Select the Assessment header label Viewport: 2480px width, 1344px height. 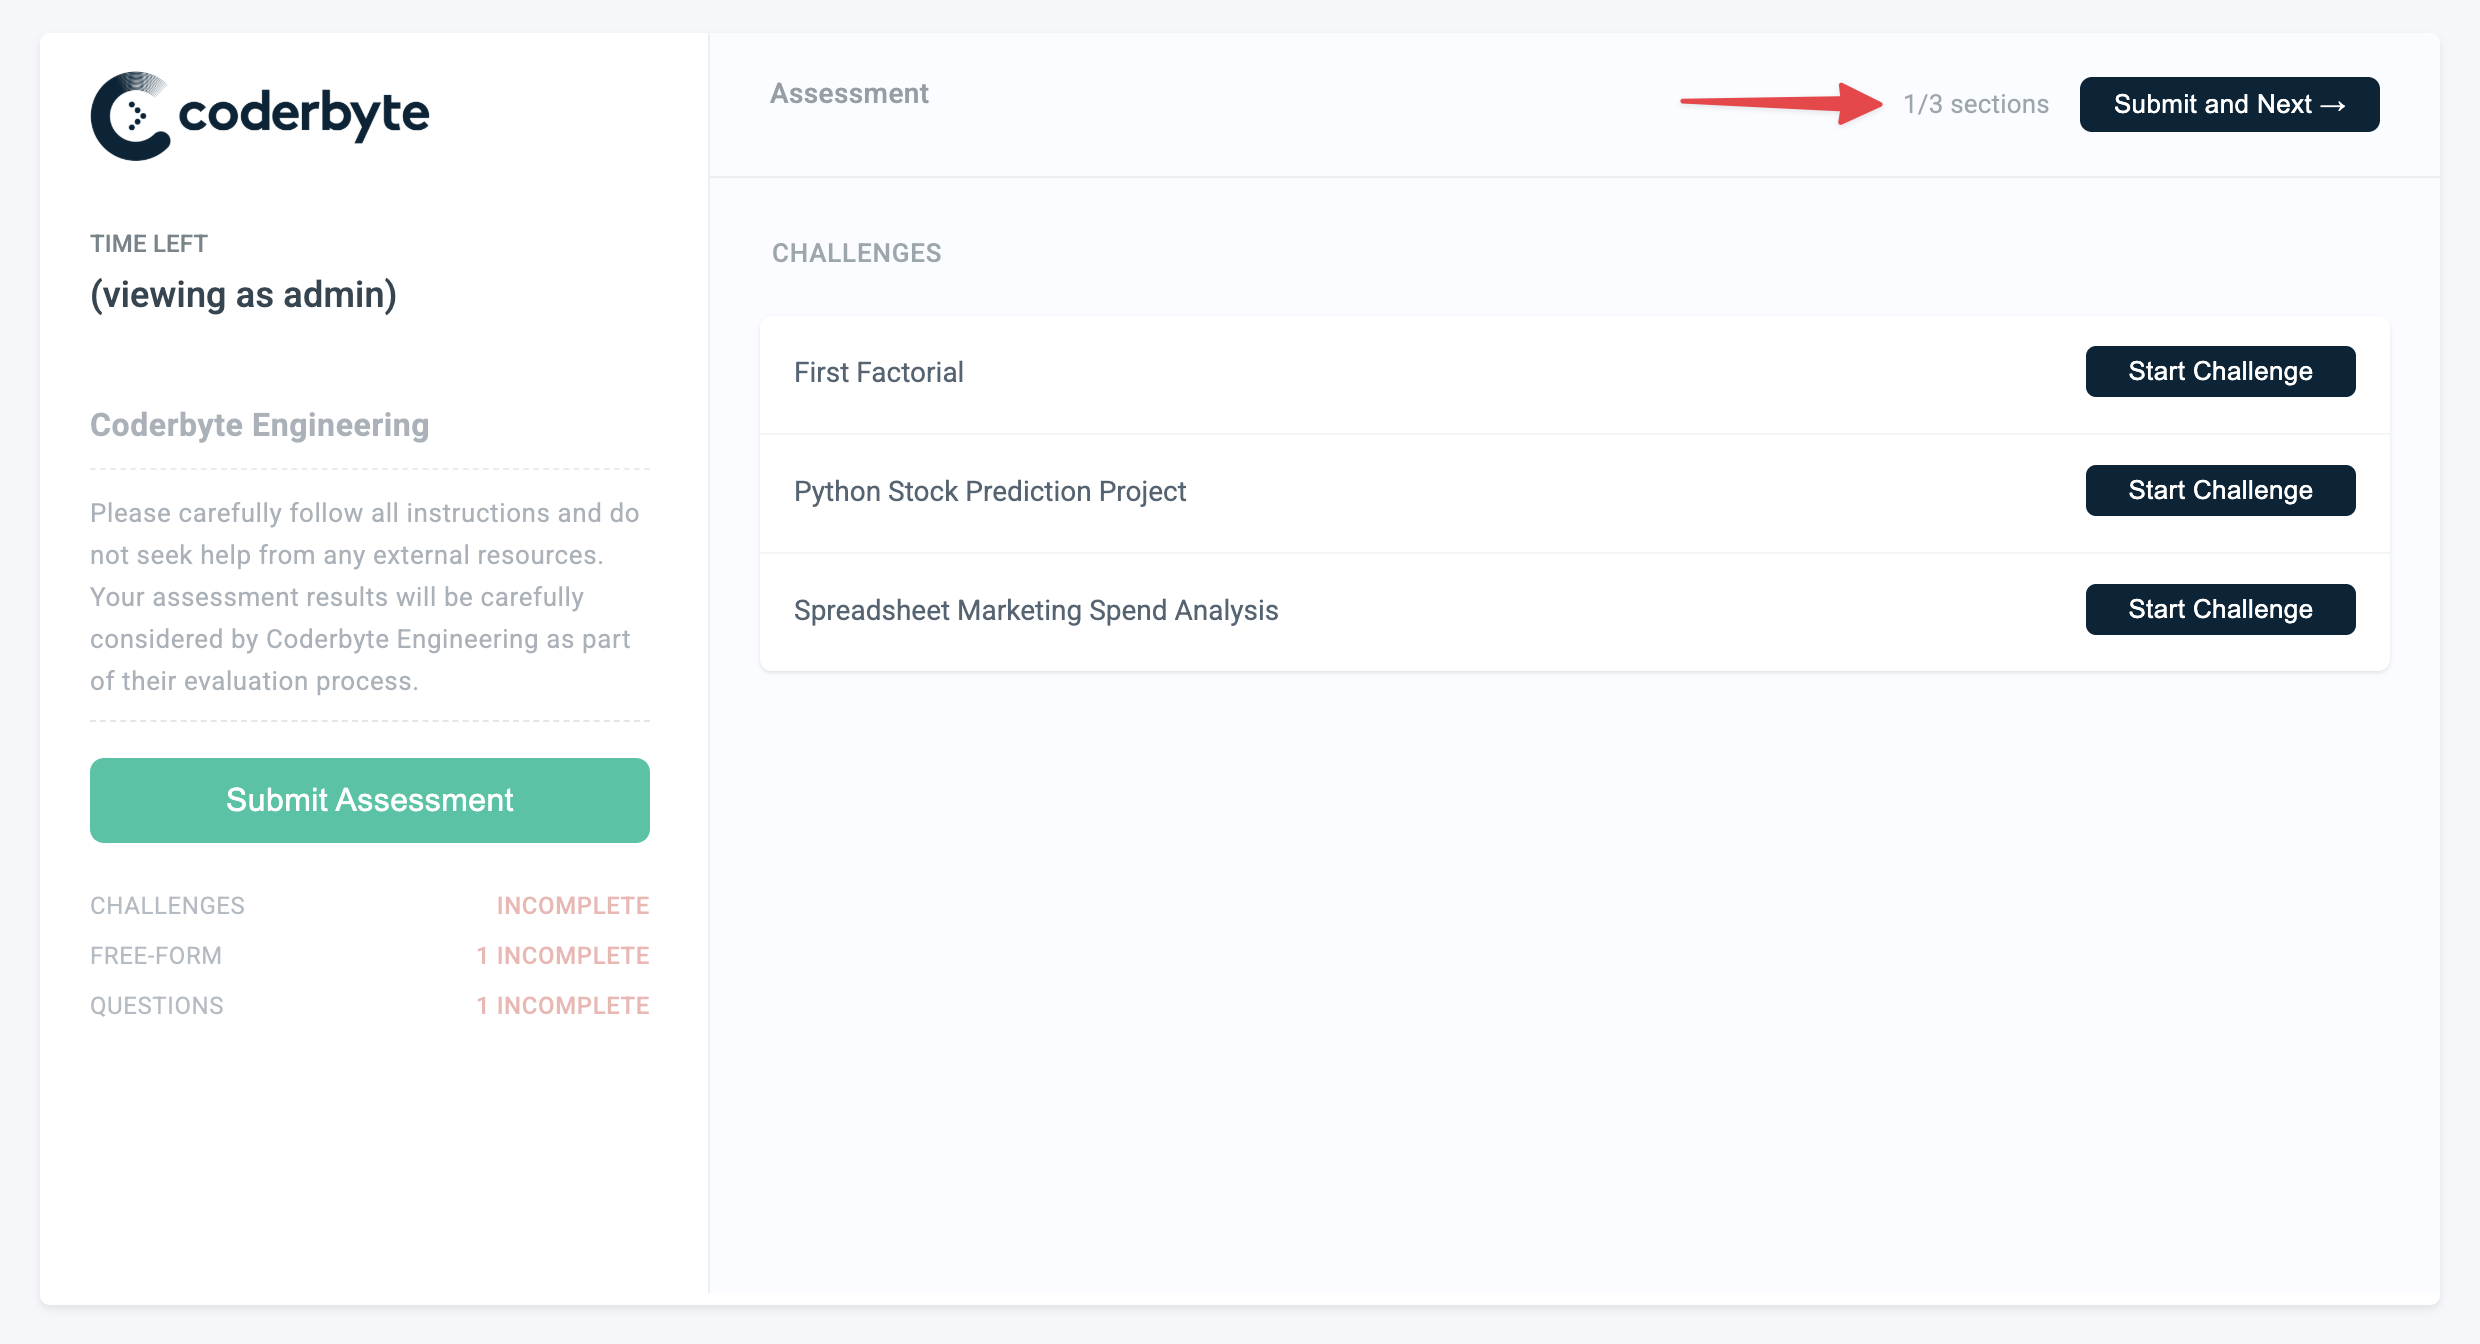849,94
